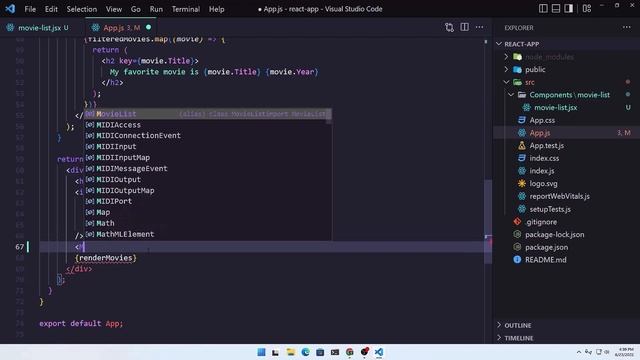Open movie-list.jsx in Explorer tree
The image size is (640, 360).
[x=555, y=107]
